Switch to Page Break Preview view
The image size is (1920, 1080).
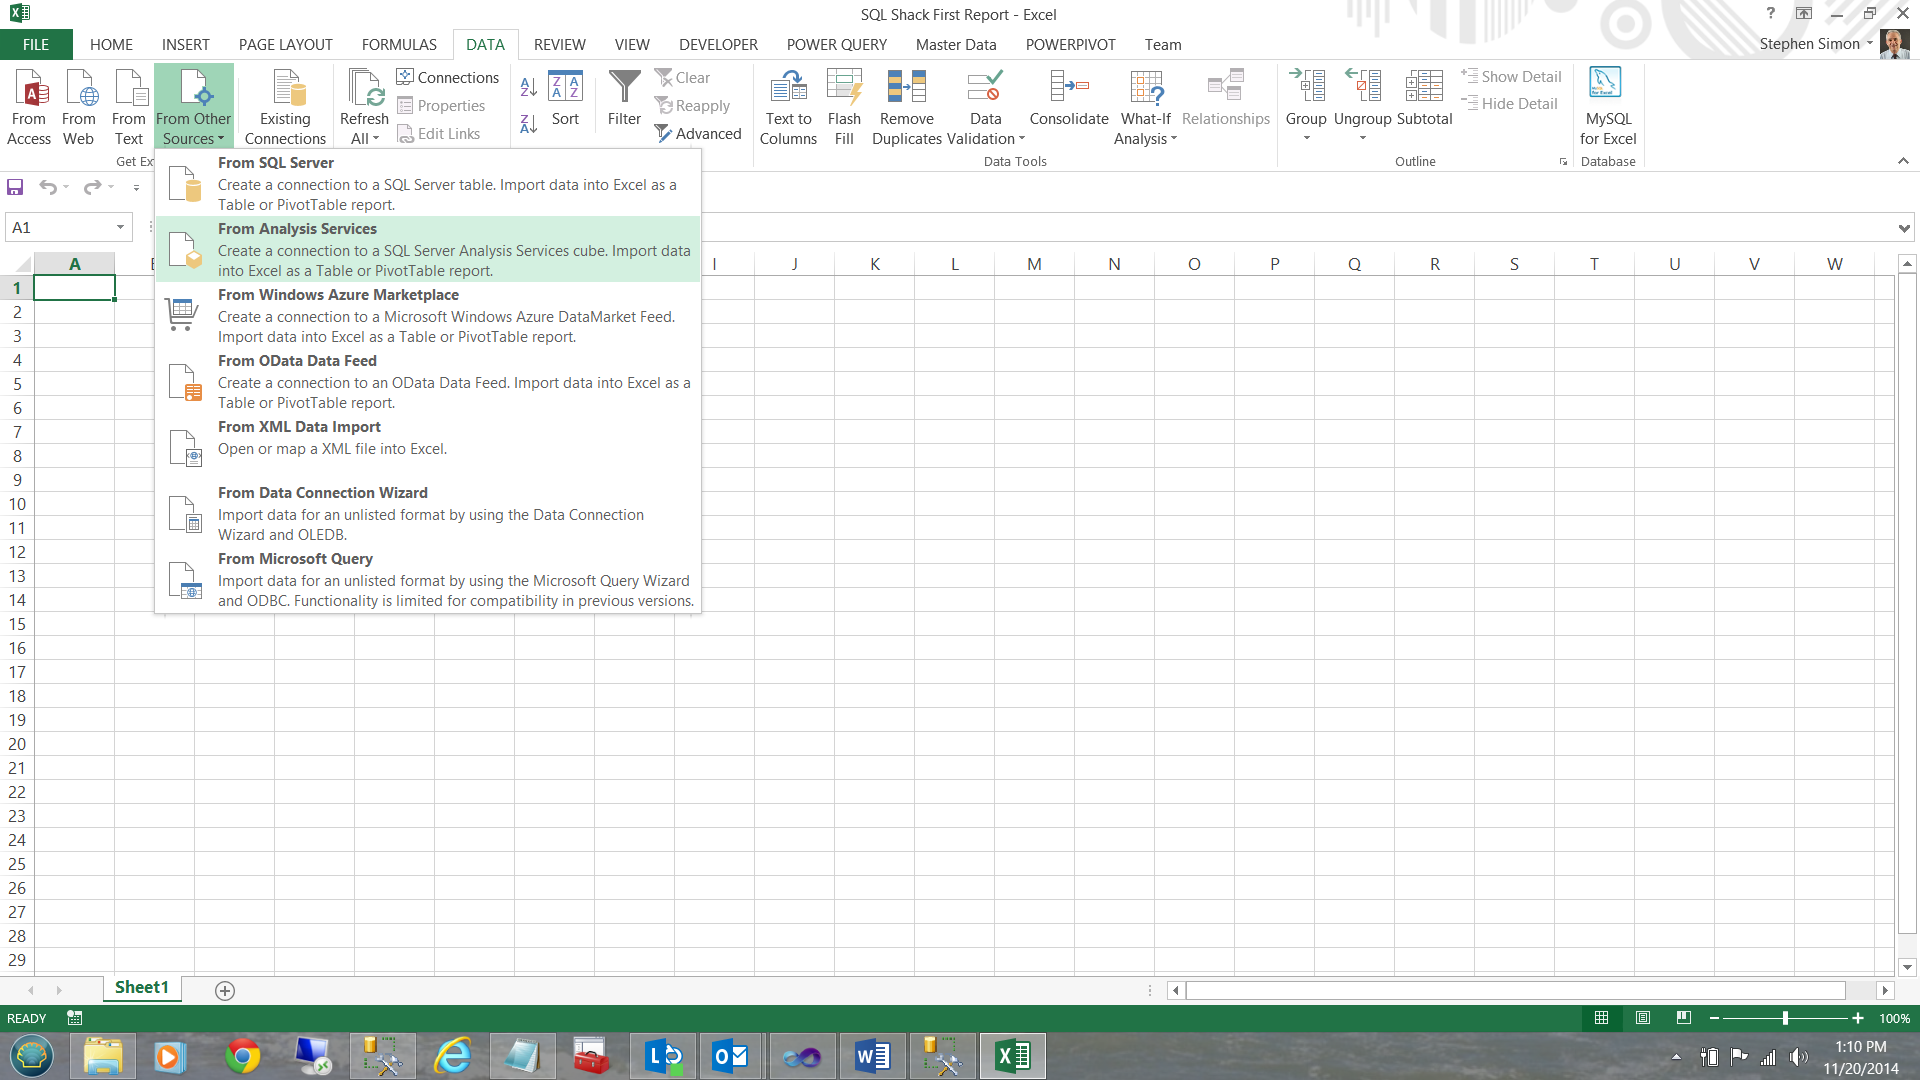1684,1018
